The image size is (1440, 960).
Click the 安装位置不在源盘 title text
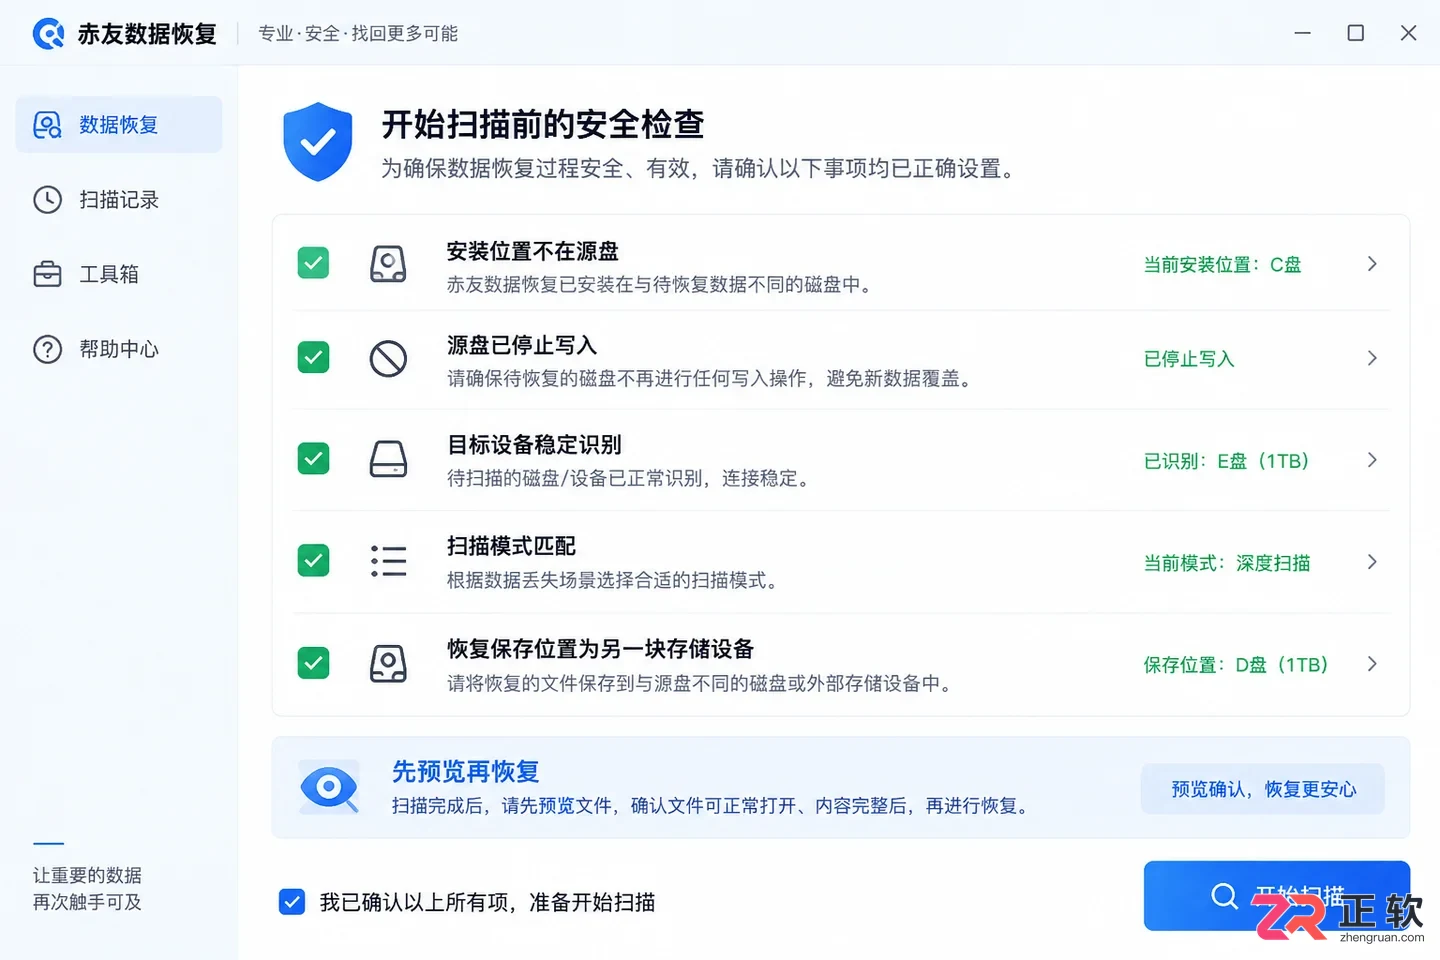point(533,251)
